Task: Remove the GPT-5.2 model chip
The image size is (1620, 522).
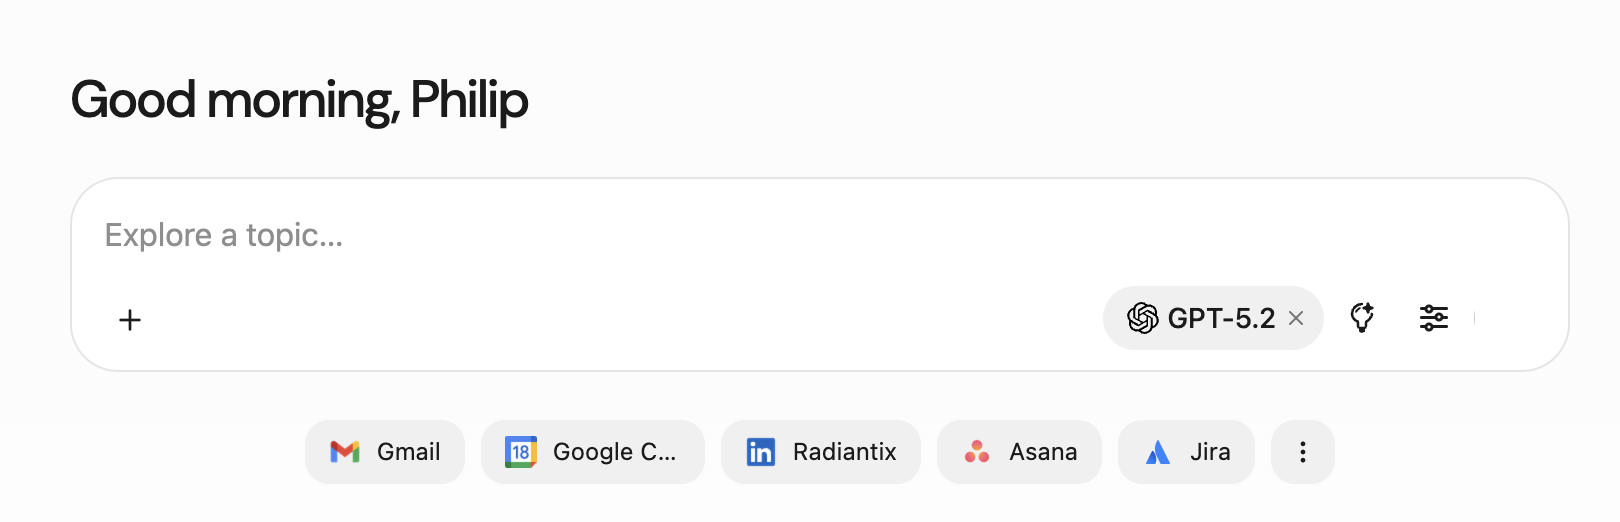Action: (x=1296, y=318)
